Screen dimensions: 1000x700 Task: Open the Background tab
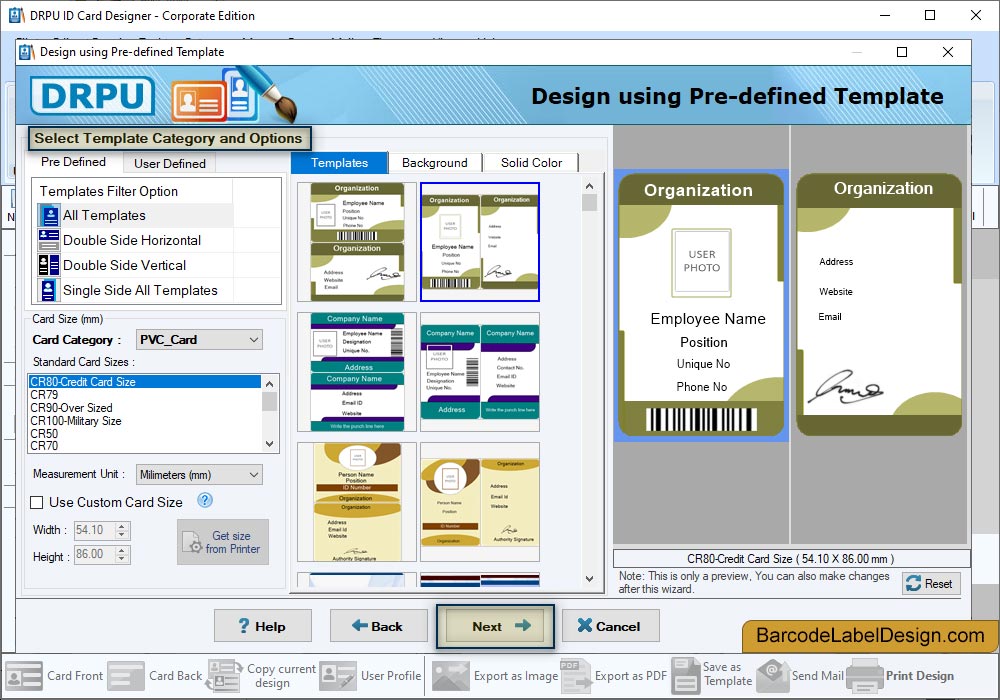(435, 163)
